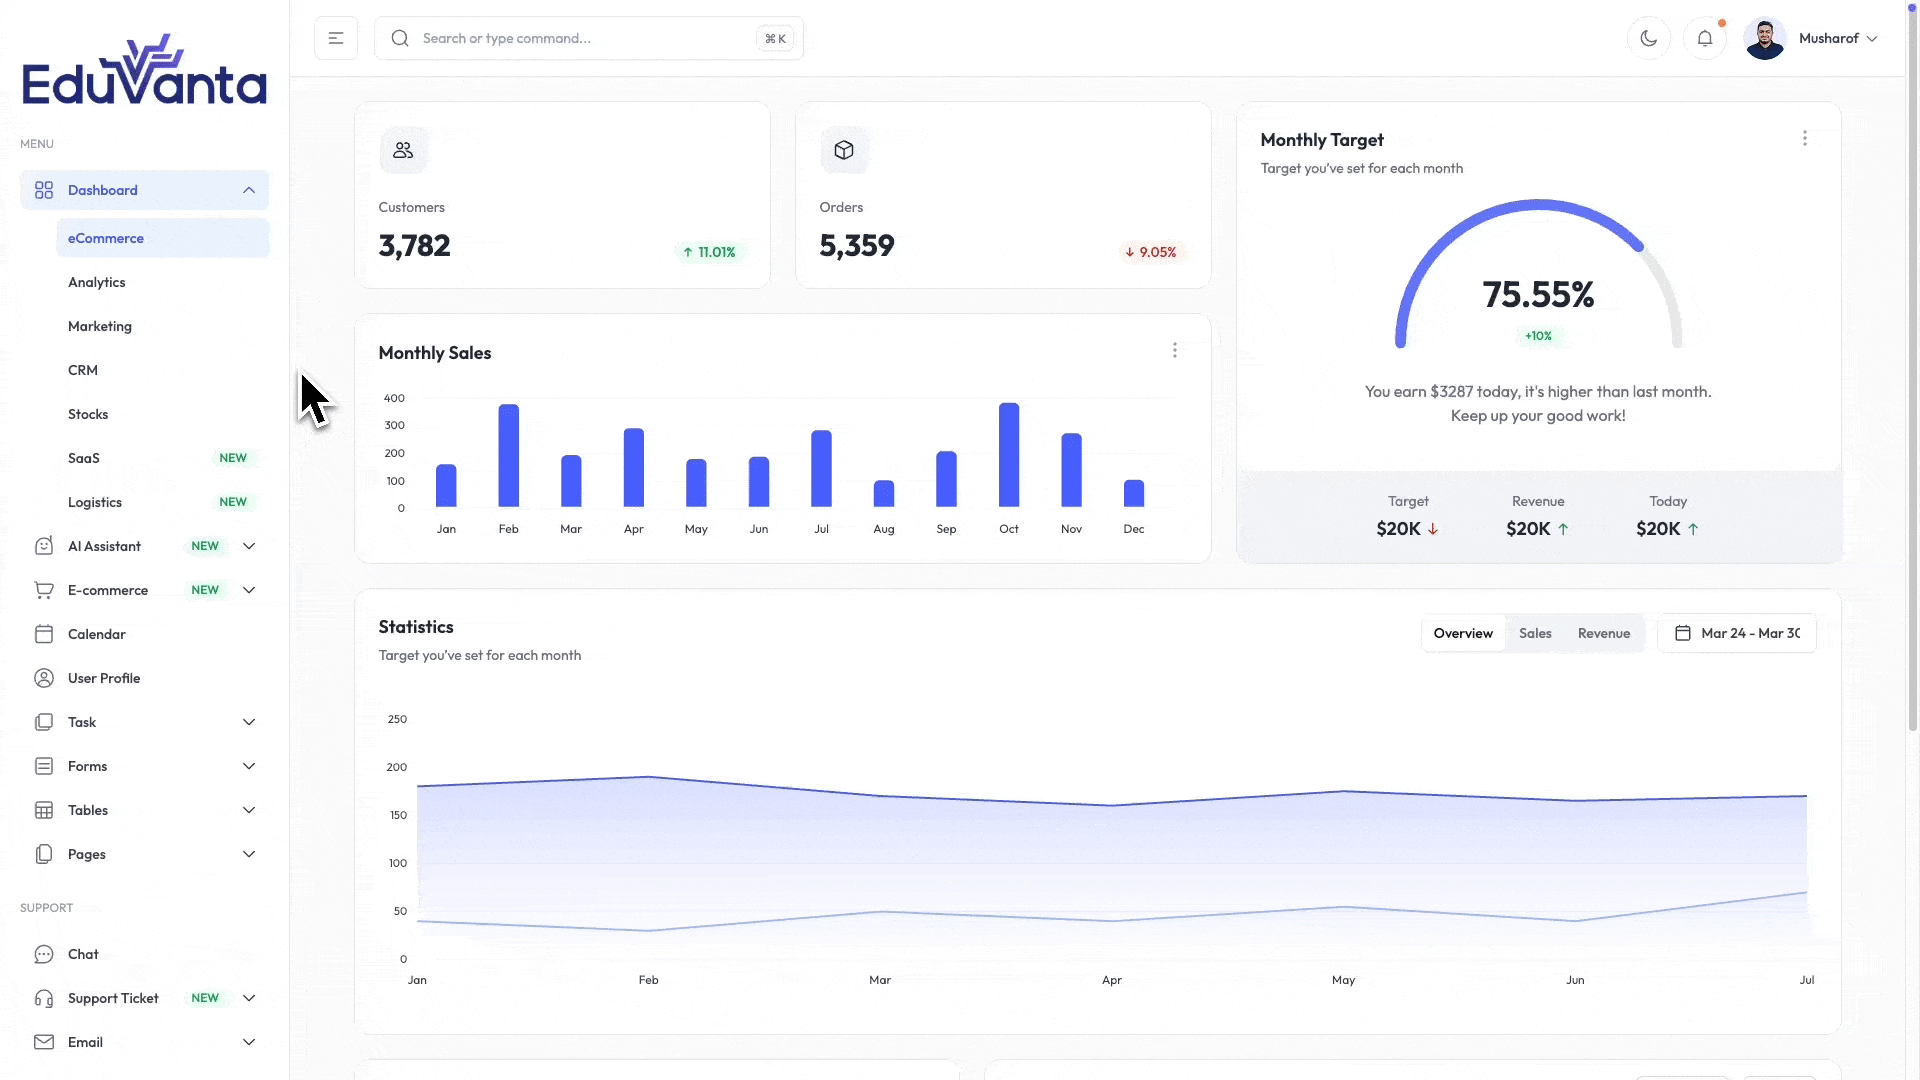Click the ⌘K shortcut badge

[x=775, y=39]
